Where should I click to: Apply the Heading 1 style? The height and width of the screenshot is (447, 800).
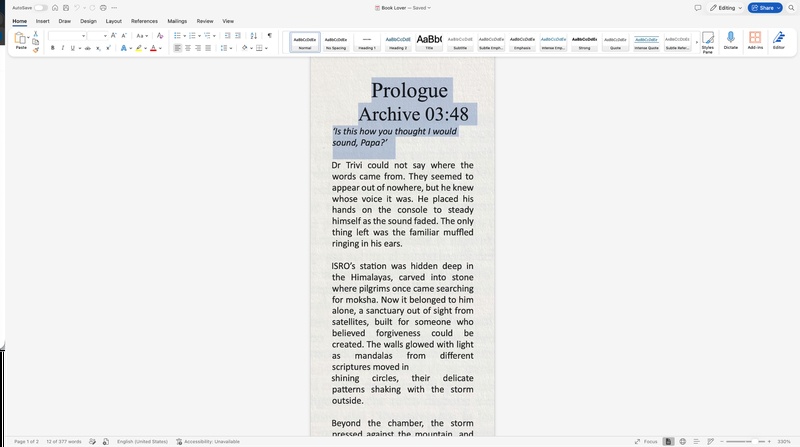point(367,42)
